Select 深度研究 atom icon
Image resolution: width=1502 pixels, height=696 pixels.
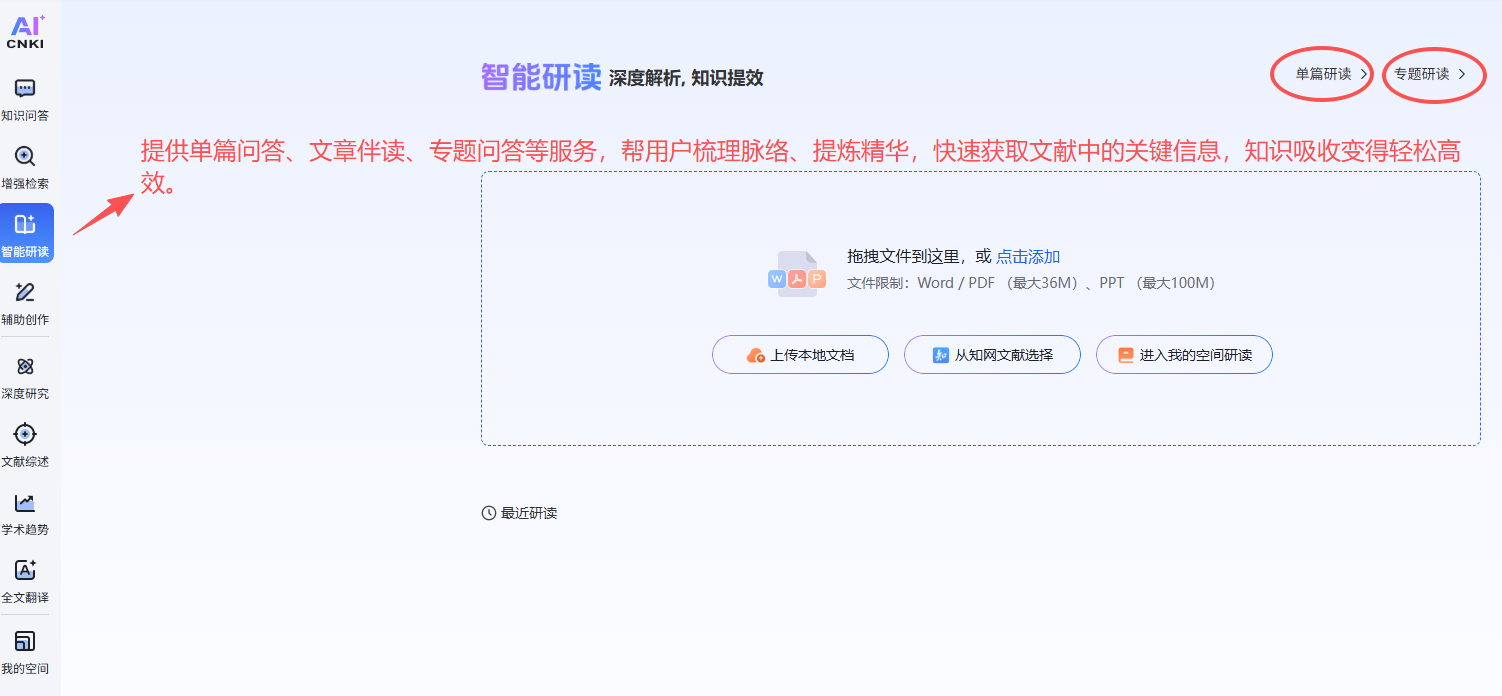(x=25, y=367)
